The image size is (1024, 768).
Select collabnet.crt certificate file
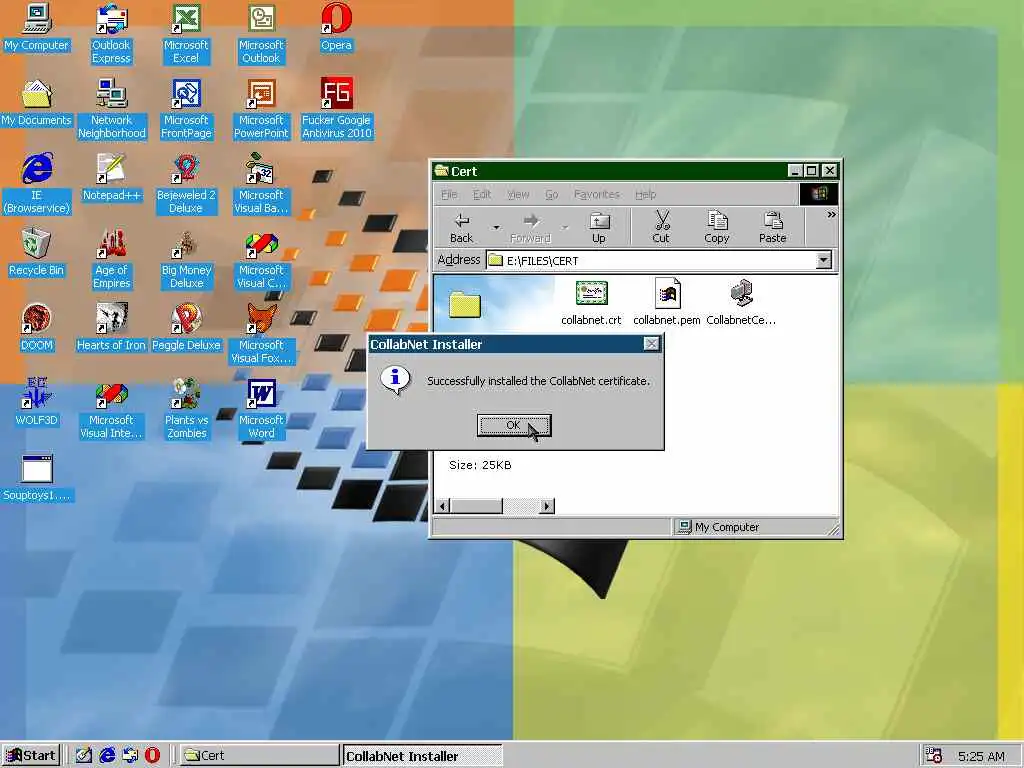[591, 303]
